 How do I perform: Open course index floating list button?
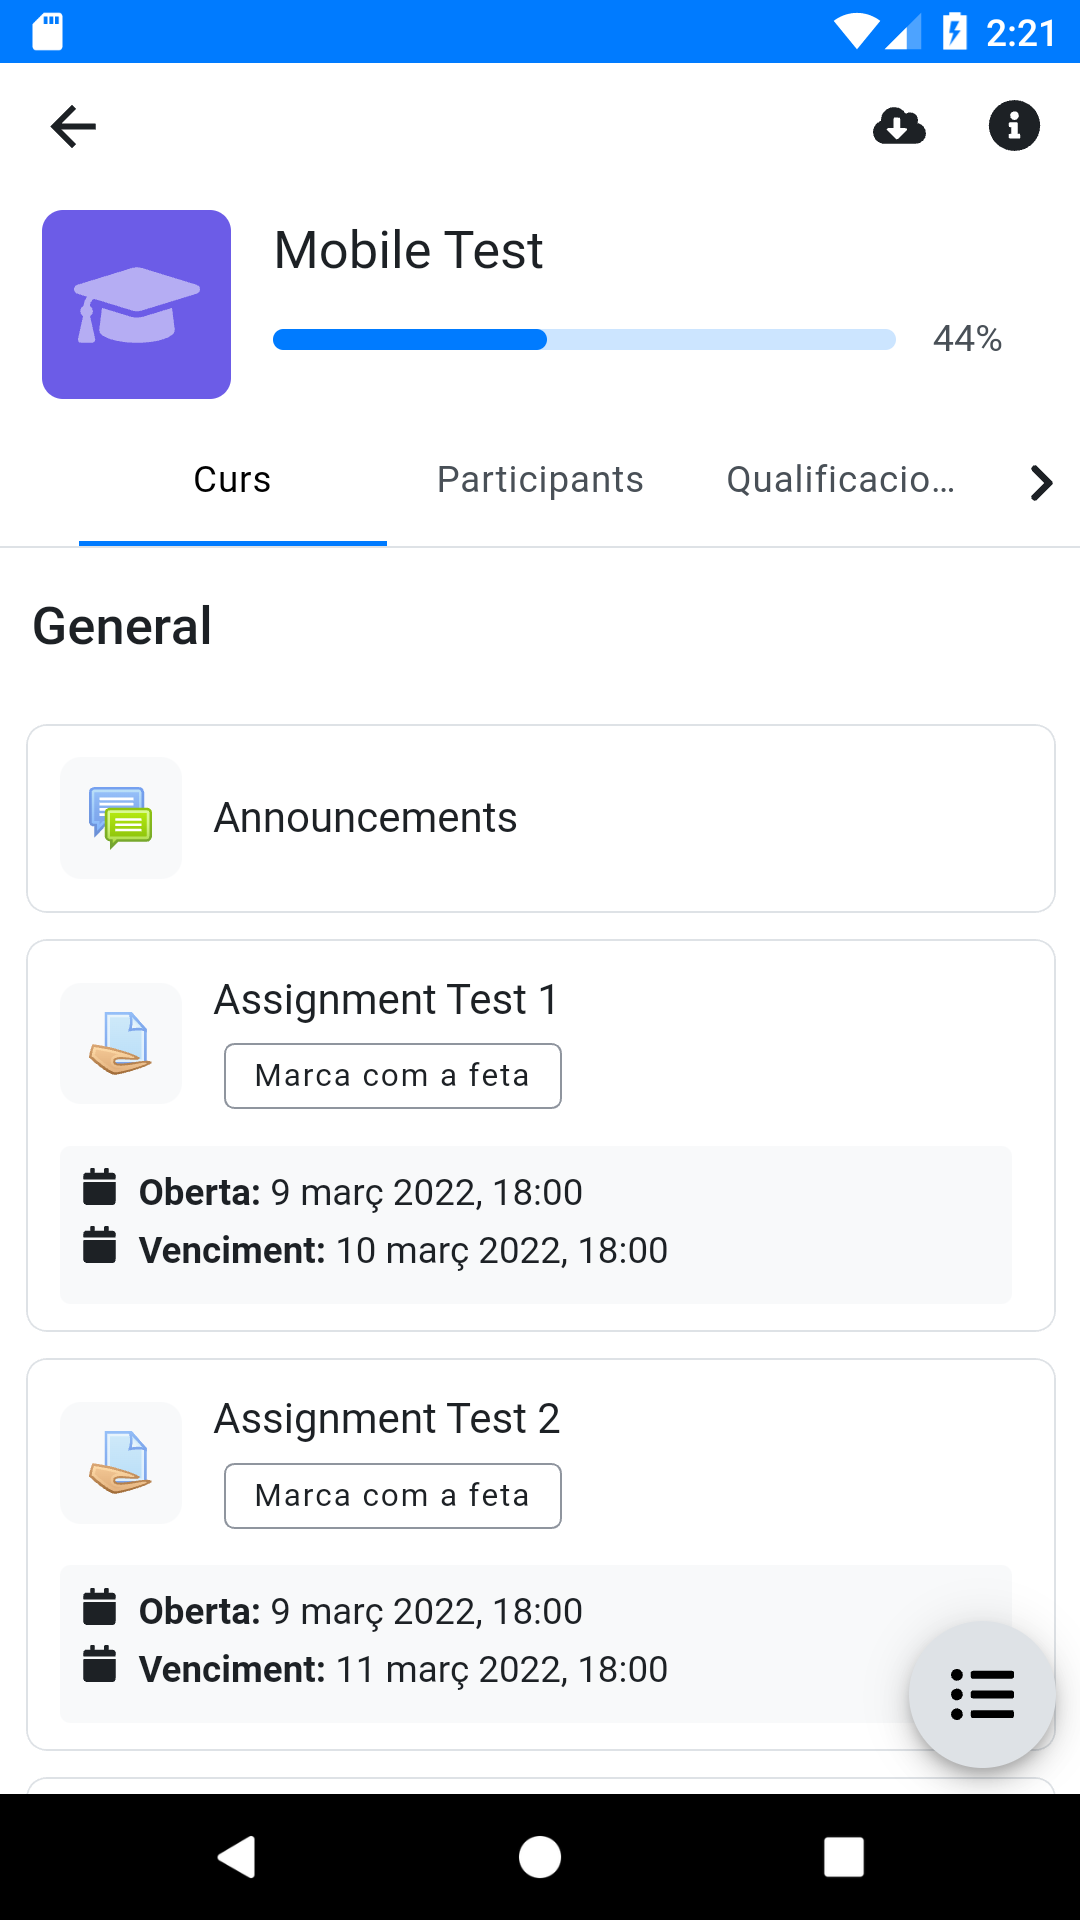coord(982,1694)
